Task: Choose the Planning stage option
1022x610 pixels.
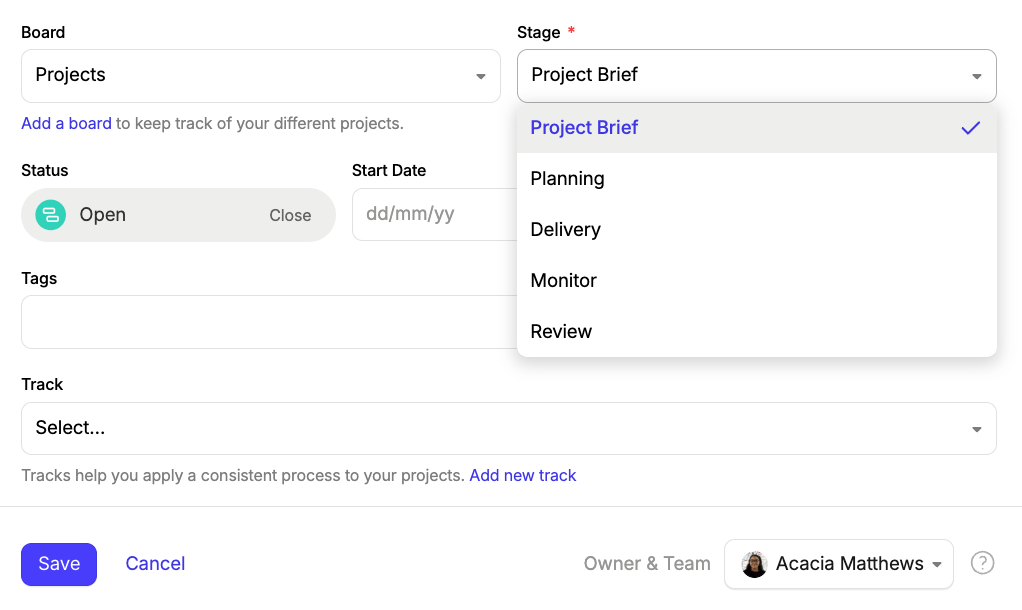Action: 757,179
